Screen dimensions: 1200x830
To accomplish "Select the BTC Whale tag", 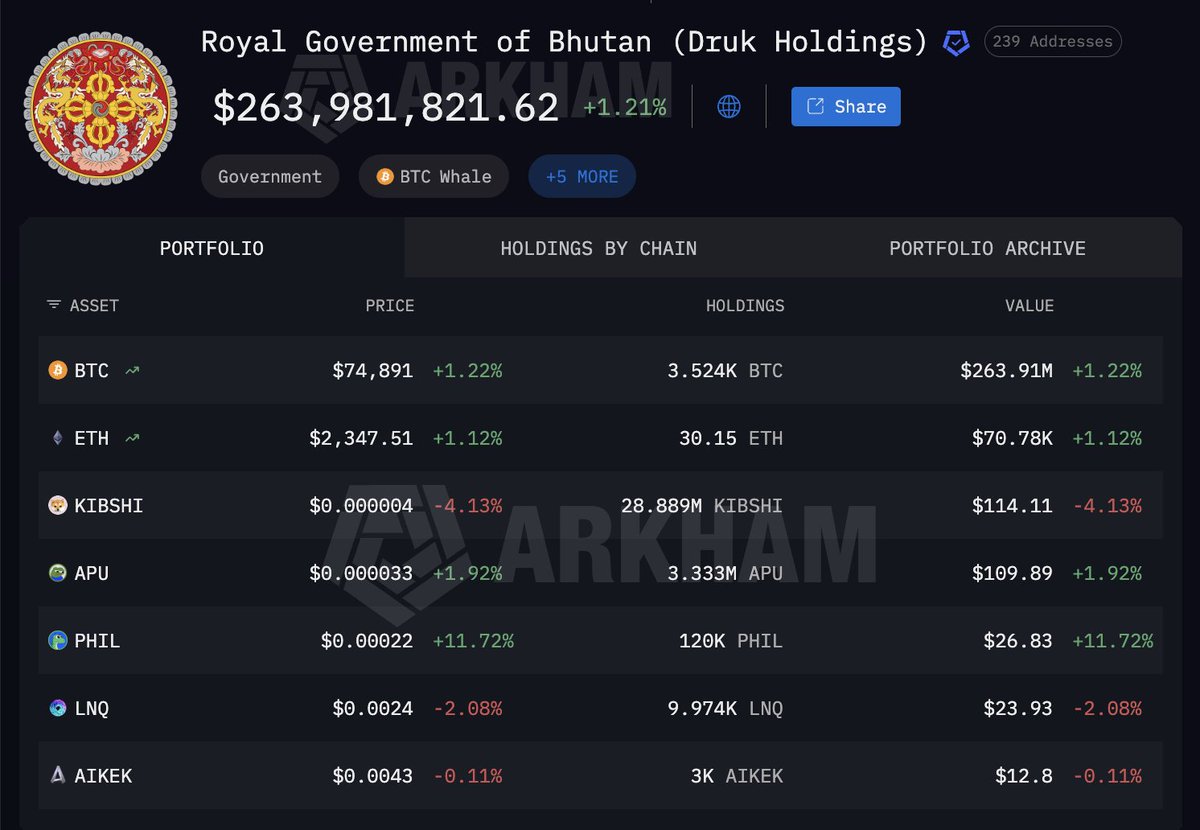I will click(434, 177).
